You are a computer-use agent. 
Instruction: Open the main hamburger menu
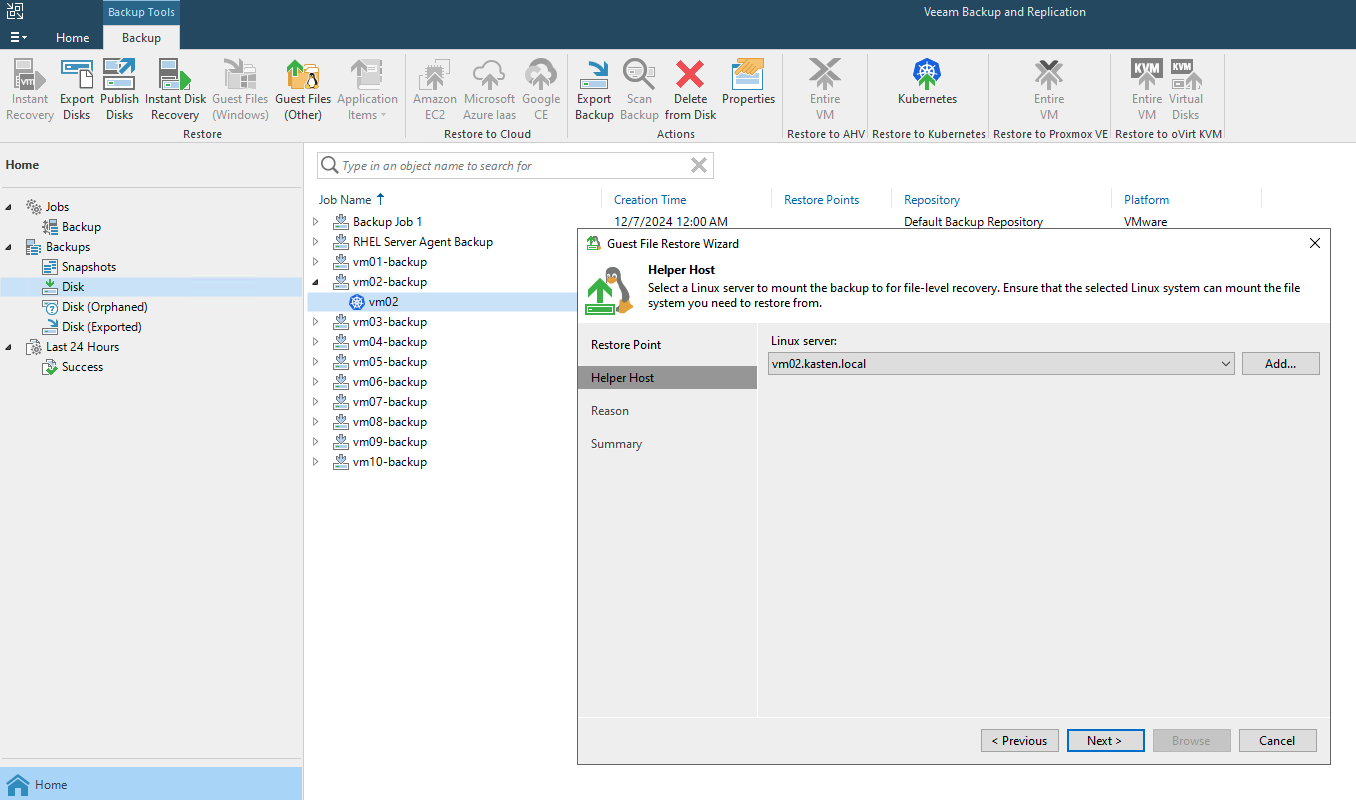19,37
